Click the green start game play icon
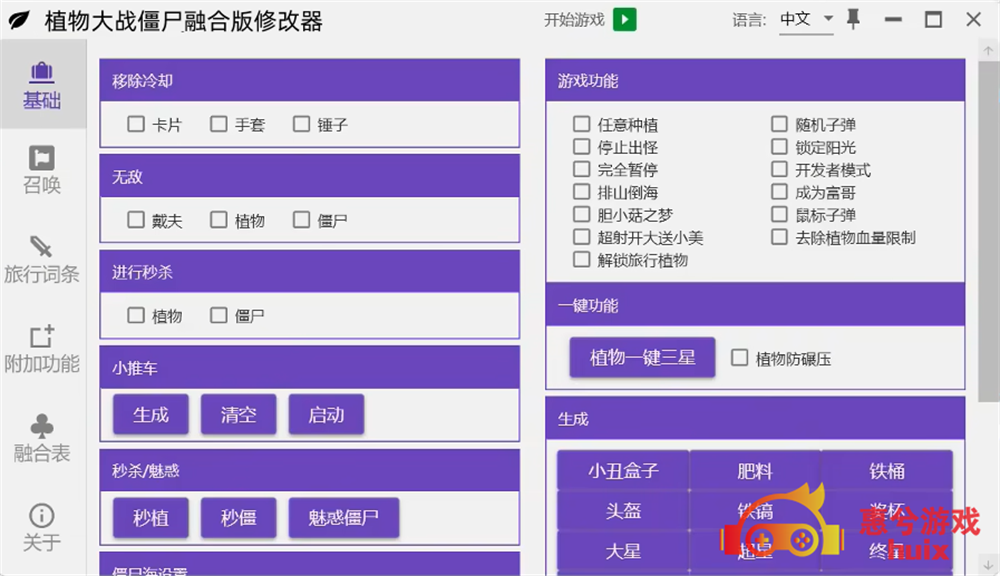The width and height of the screenshot is (1000, 576). point(624,20)
